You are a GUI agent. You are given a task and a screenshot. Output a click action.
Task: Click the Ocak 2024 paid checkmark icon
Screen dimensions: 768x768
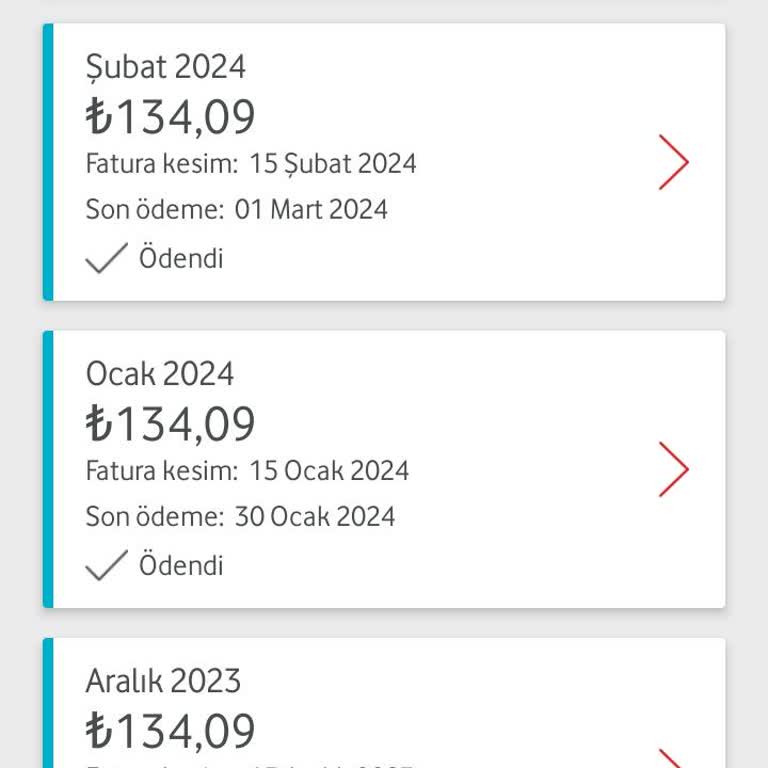click(x=105, y=566)
